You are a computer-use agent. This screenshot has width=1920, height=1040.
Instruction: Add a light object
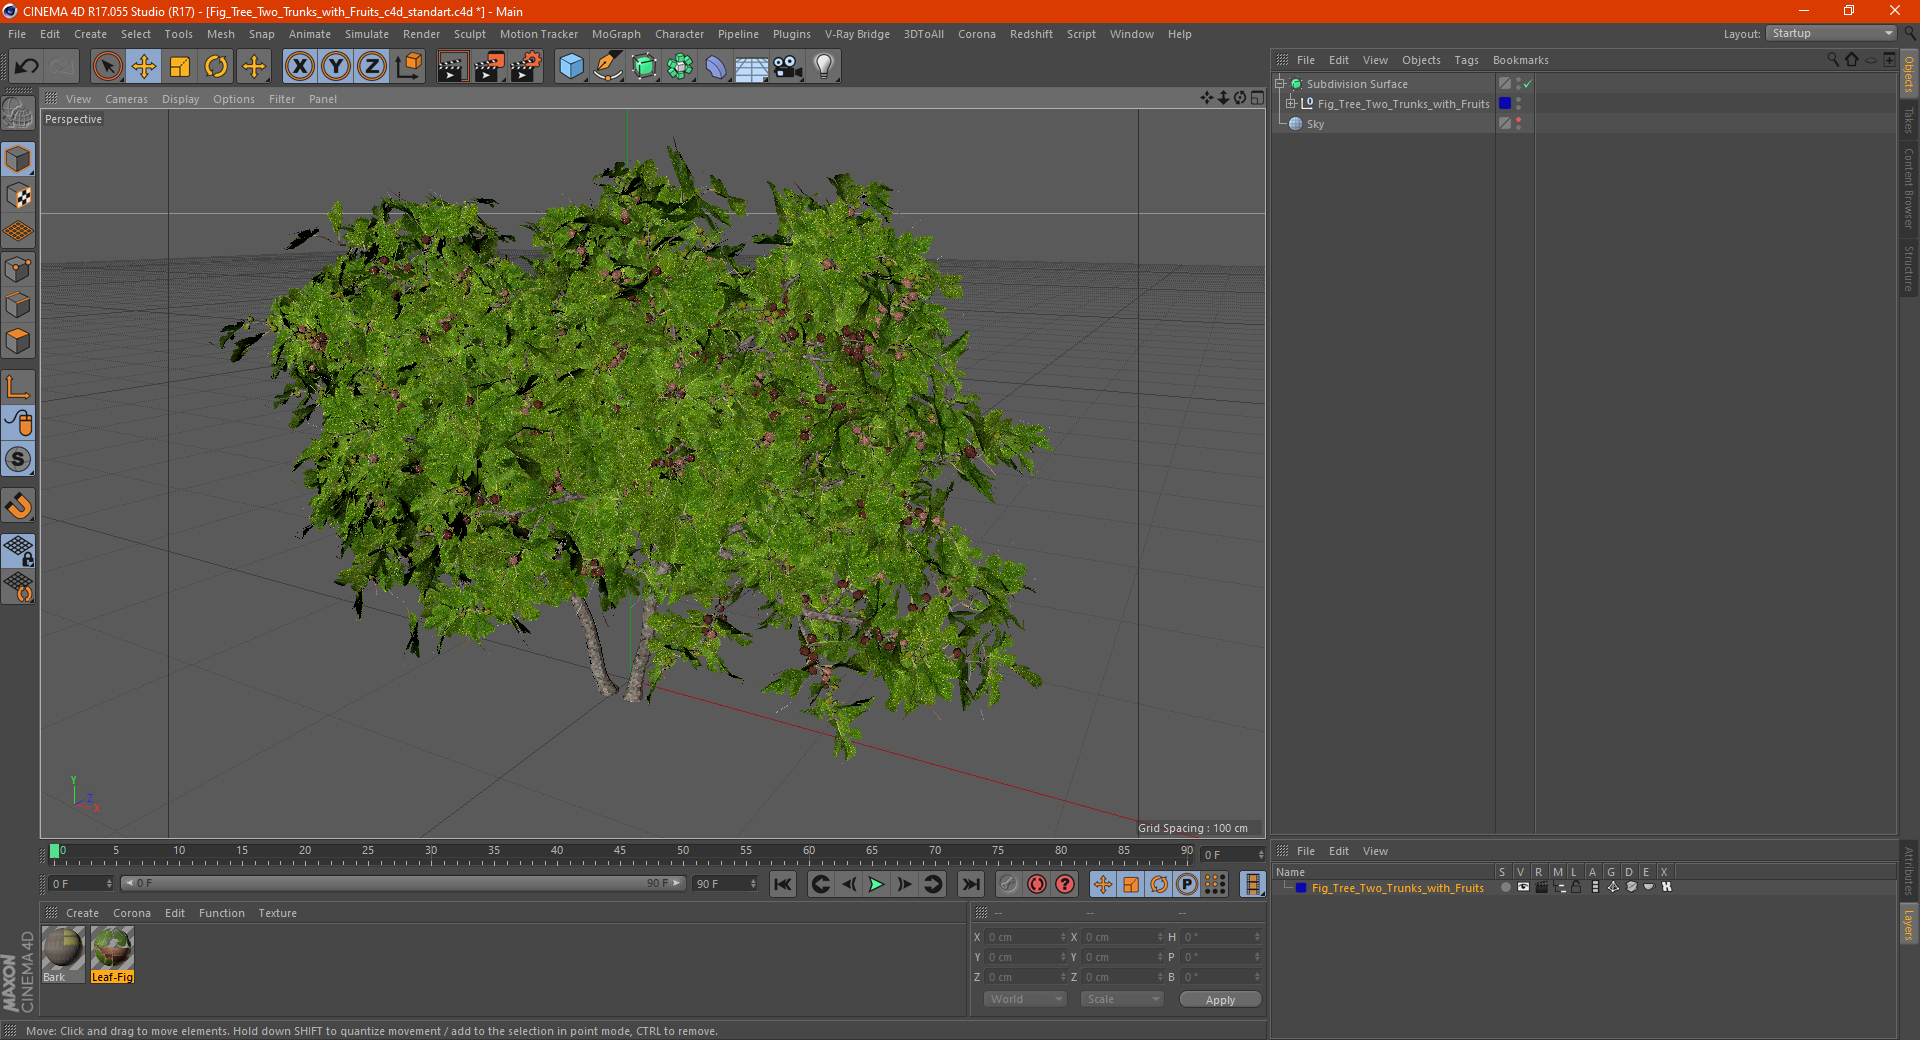coord(824,67)
